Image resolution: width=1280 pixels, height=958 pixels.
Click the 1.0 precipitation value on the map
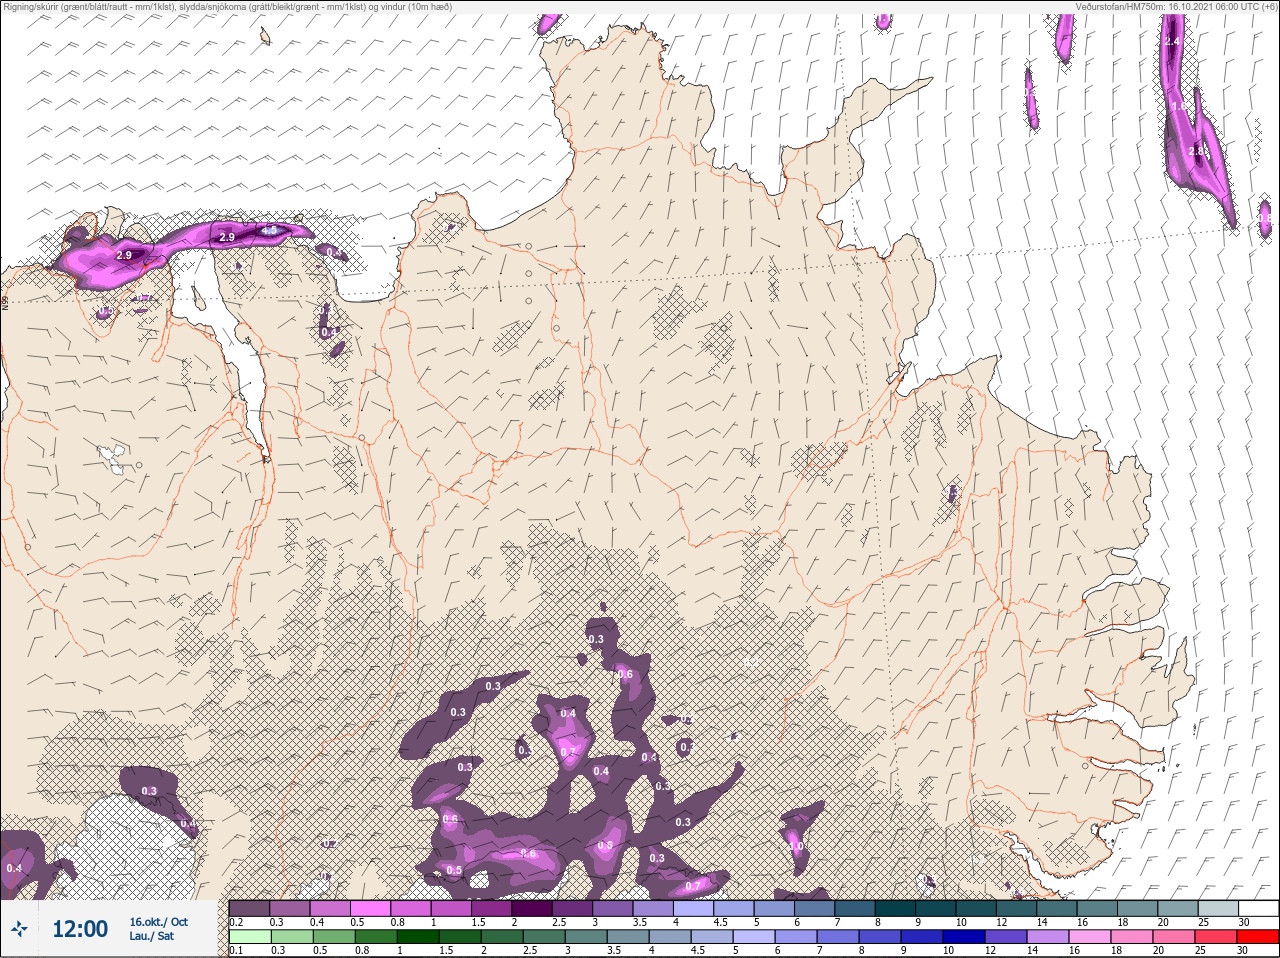(796, 846)
